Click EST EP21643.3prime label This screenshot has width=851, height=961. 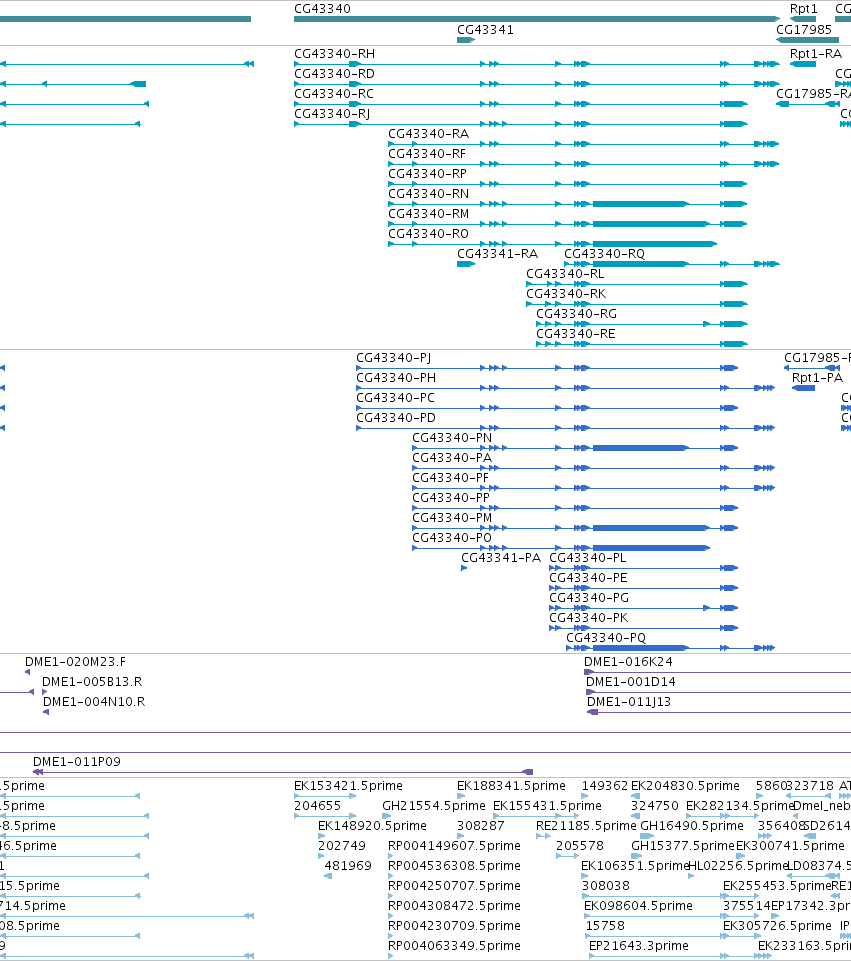pos(638,945)
